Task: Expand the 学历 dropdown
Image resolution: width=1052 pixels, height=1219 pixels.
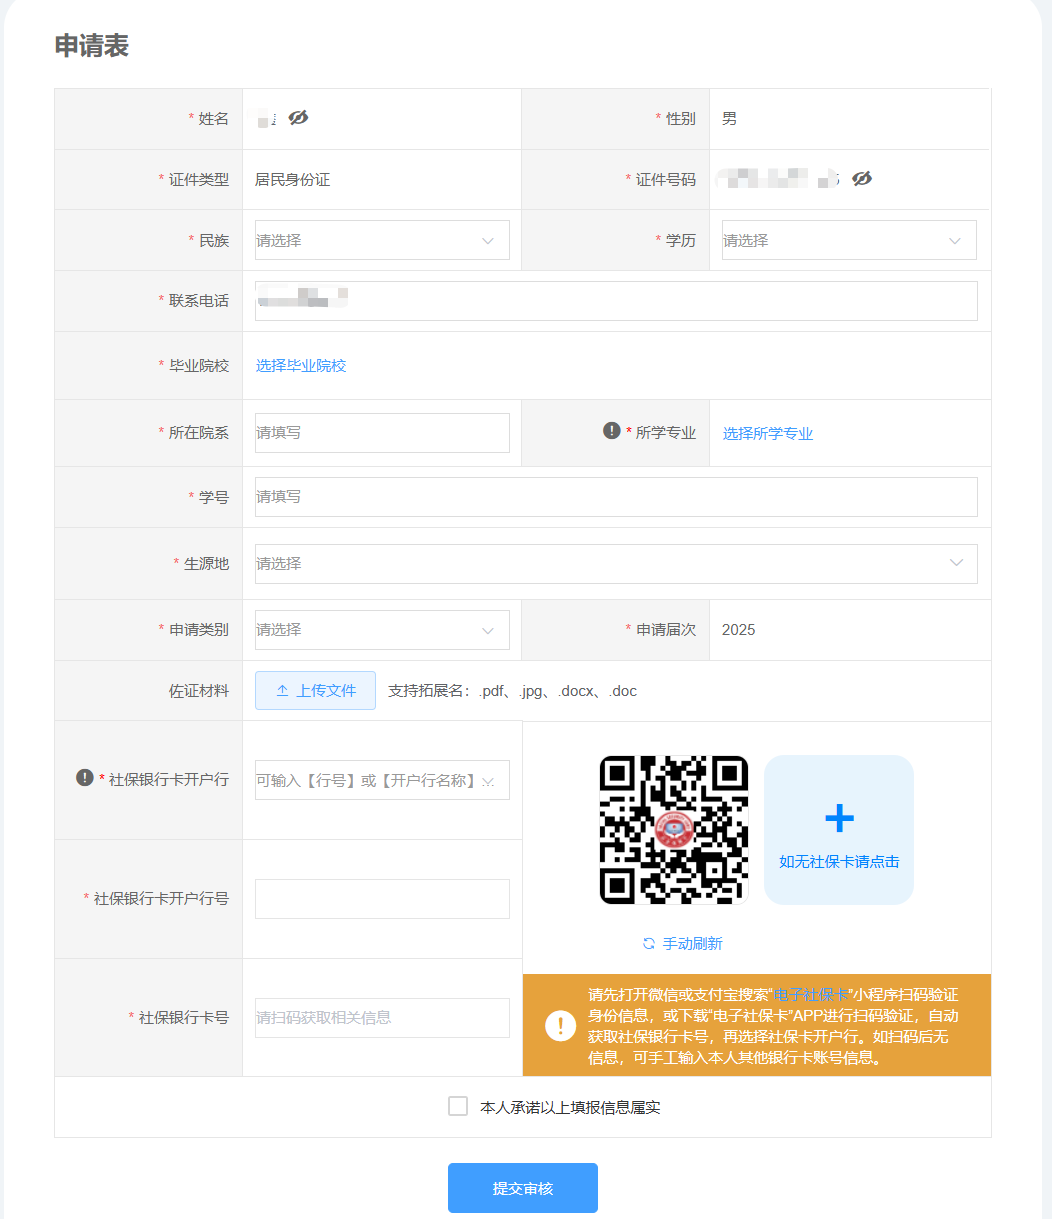Action: pyautogui.click(x=848, y=240)
